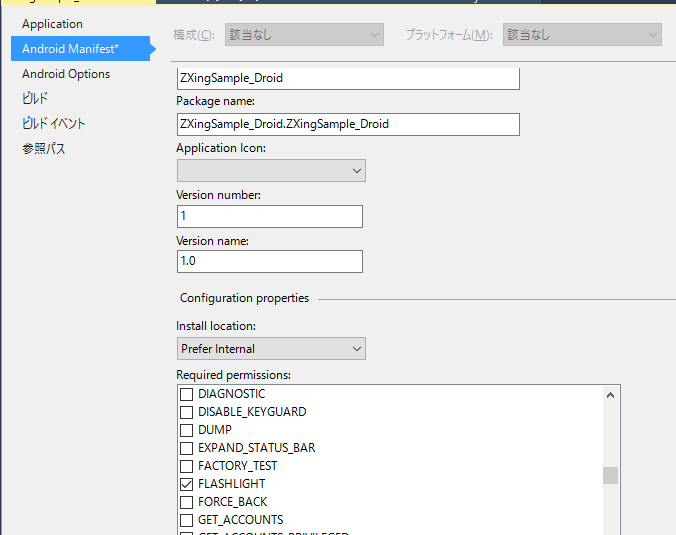Click the Application Icon label
Image resolution: width=676 pixels, height=535 pixels.
click(221, 148)
